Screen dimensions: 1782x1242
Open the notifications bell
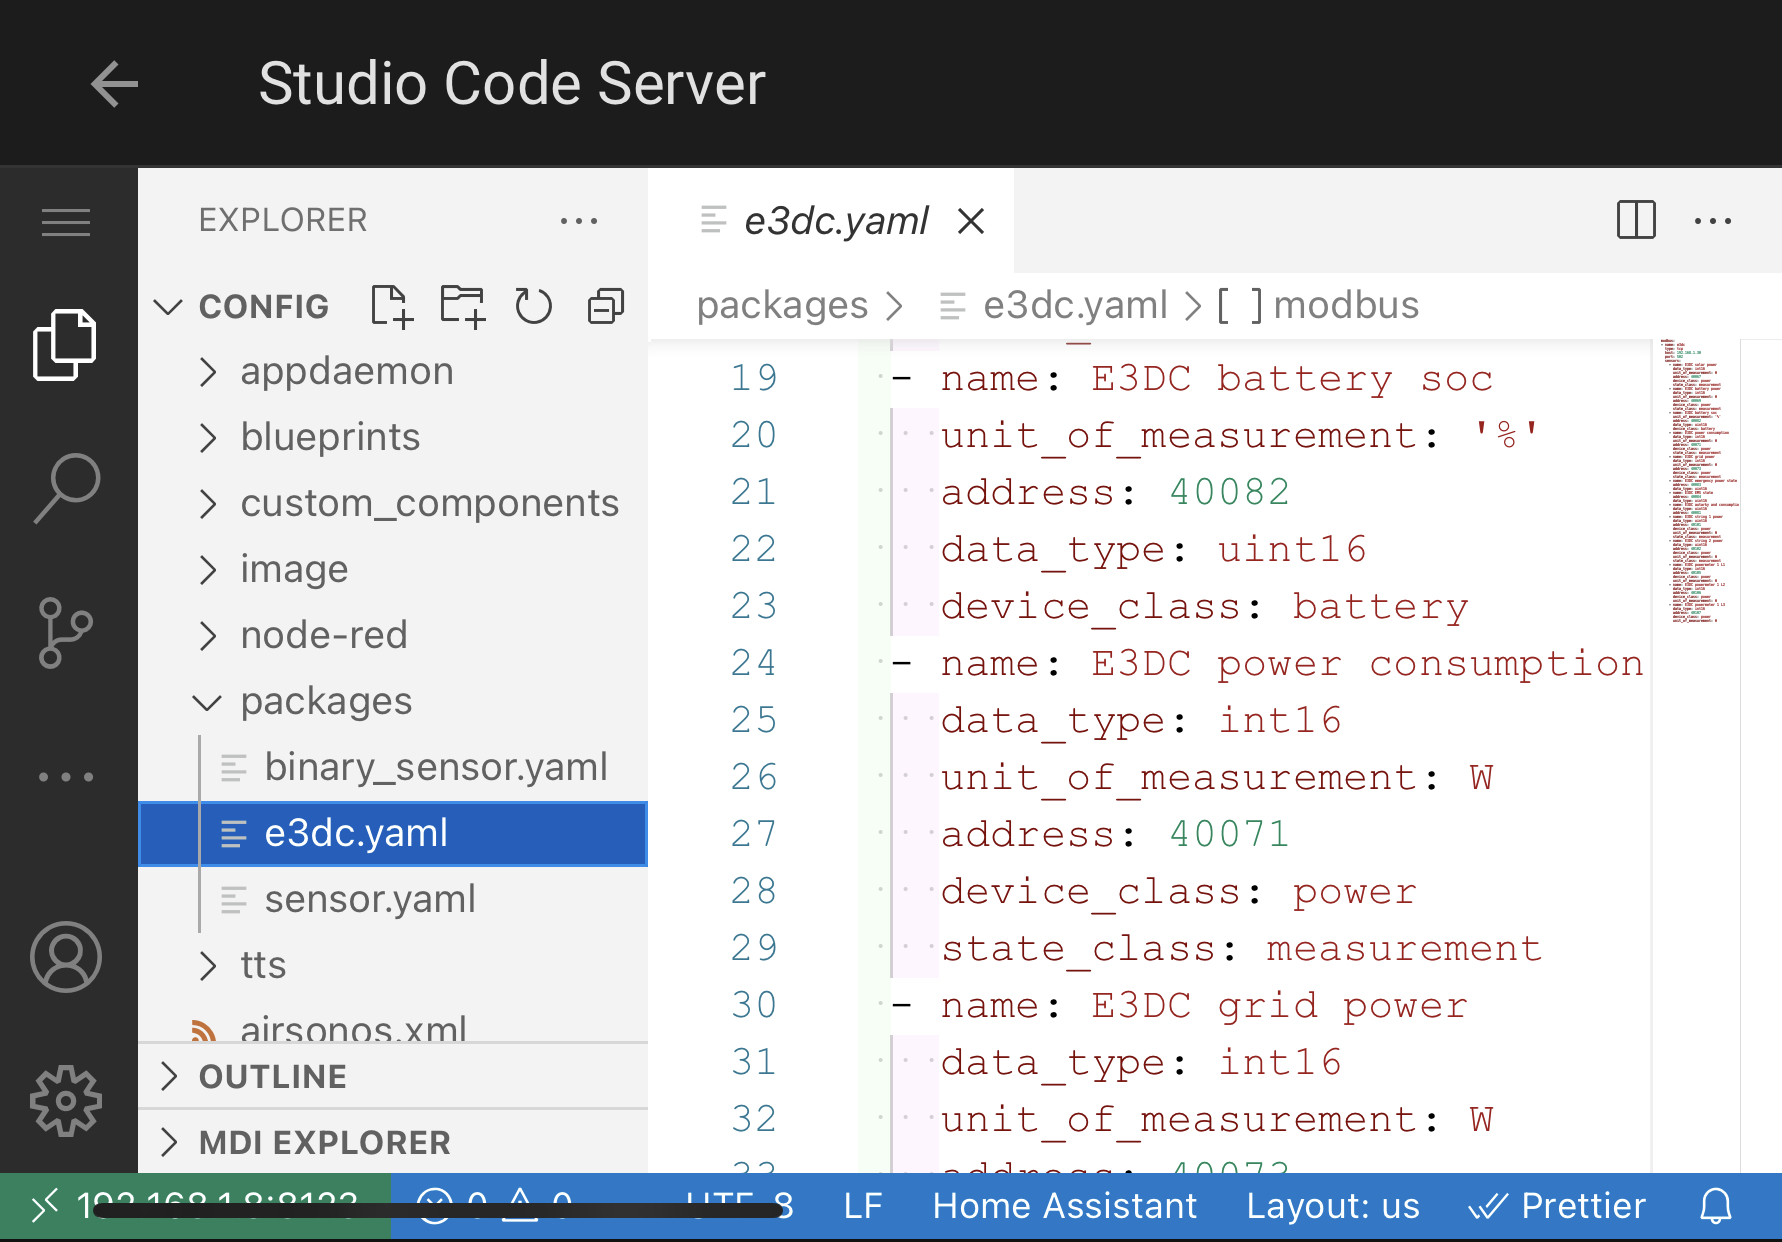click(x=1715, y=1206)
